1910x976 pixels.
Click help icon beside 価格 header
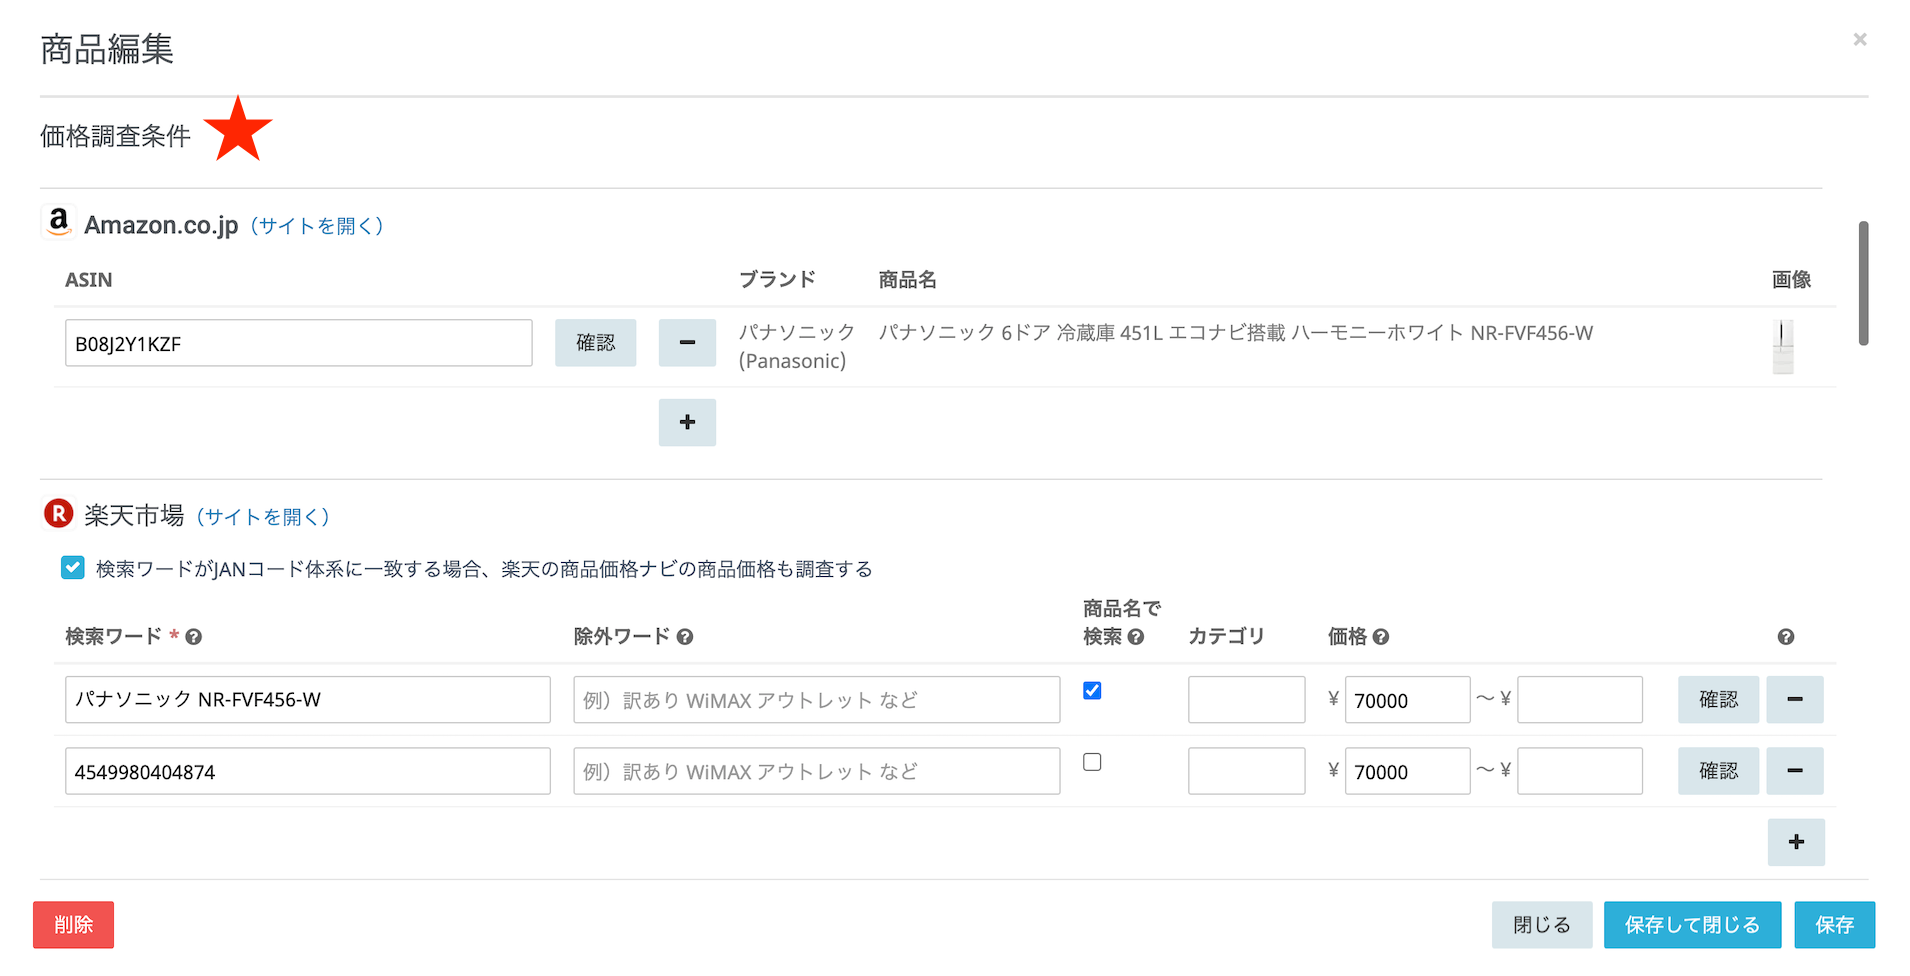coord(1381,637)
